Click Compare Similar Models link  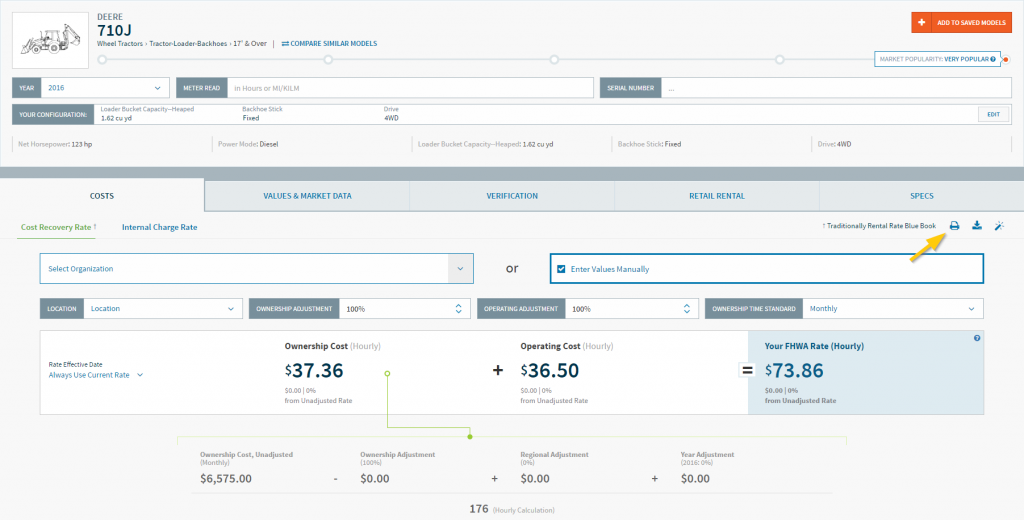329,44
